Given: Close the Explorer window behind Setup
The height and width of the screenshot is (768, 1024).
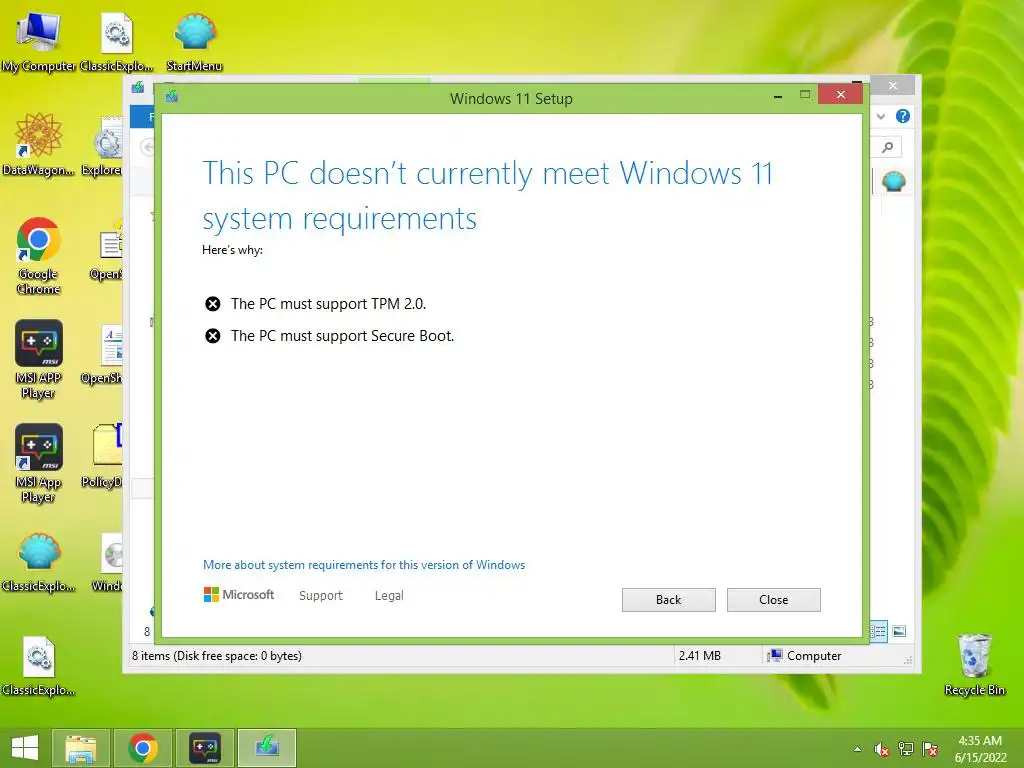Looking at the screenshot, I should click(893, 86).
